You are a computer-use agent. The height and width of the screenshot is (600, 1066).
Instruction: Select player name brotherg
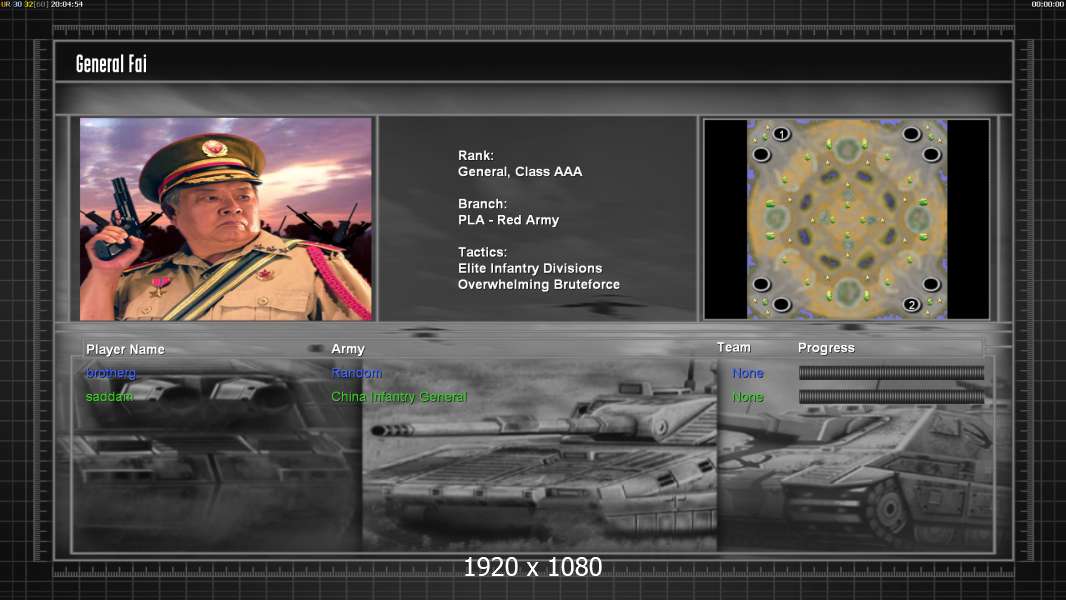(111, 372)
